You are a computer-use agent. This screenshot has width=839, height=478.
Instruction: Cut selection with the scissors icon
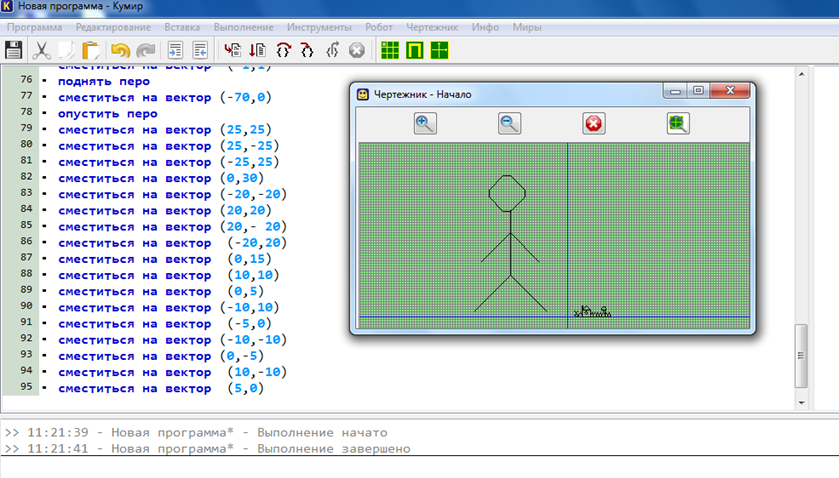[41, 50]
